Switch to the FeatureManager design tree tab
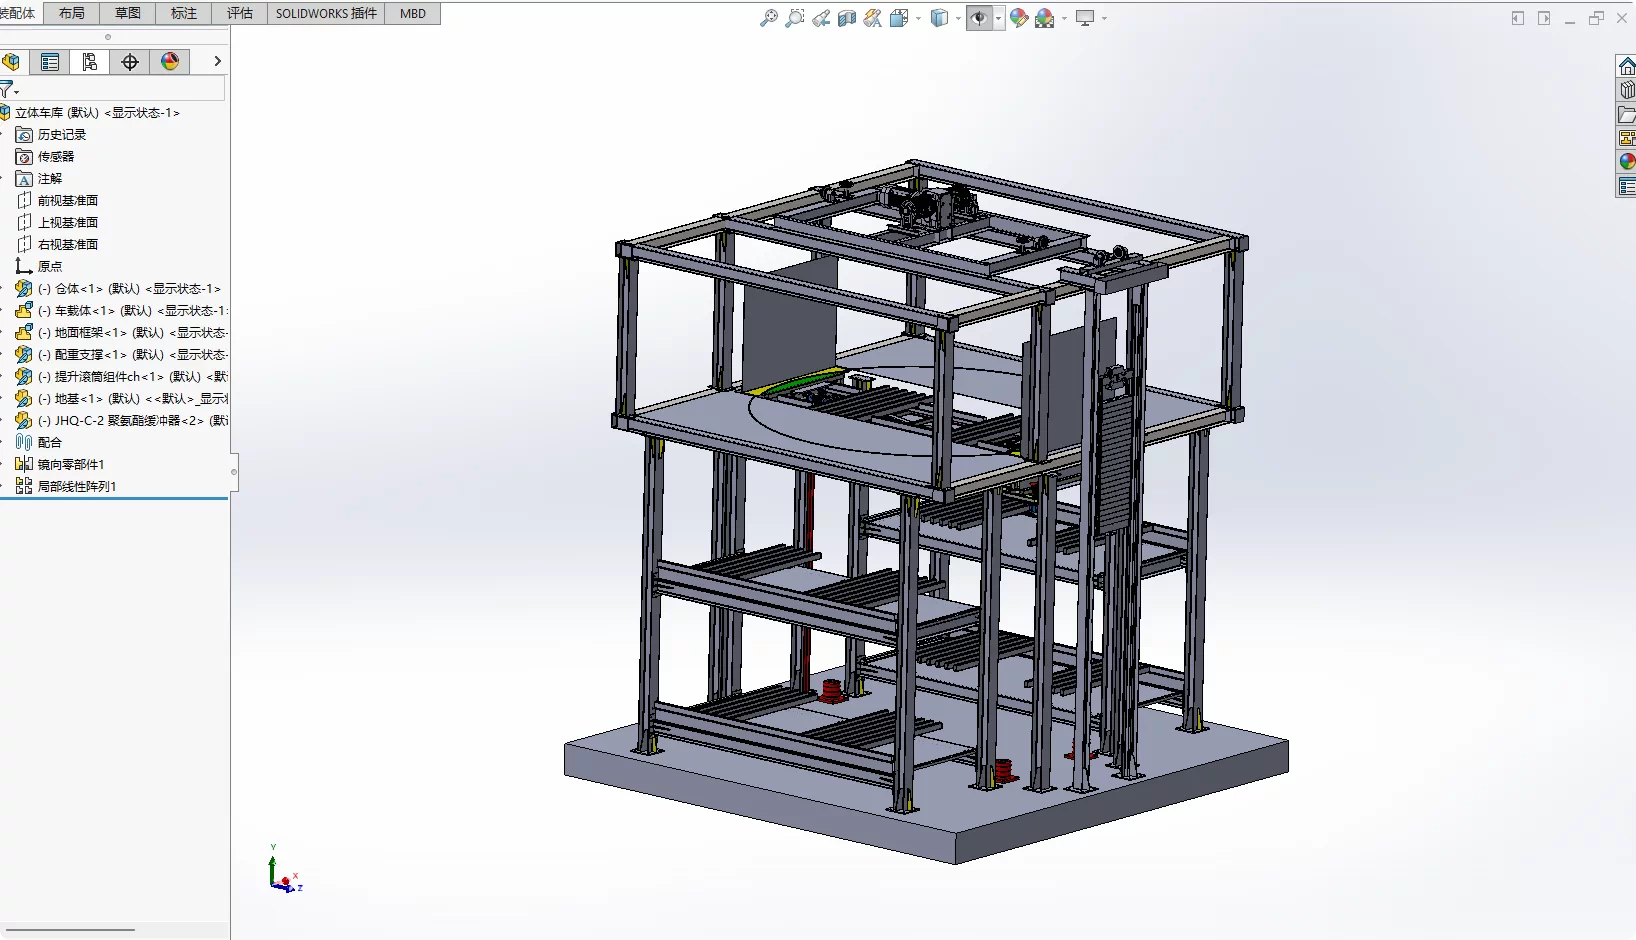 click(11, 62)
